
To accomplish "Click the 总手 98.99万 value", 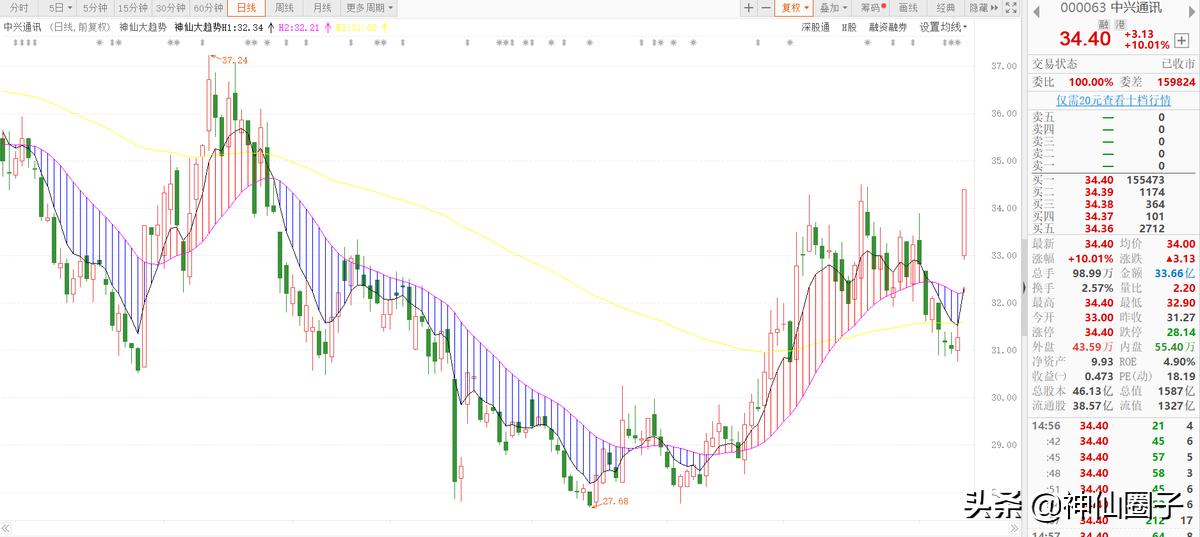I will 1092,273.
